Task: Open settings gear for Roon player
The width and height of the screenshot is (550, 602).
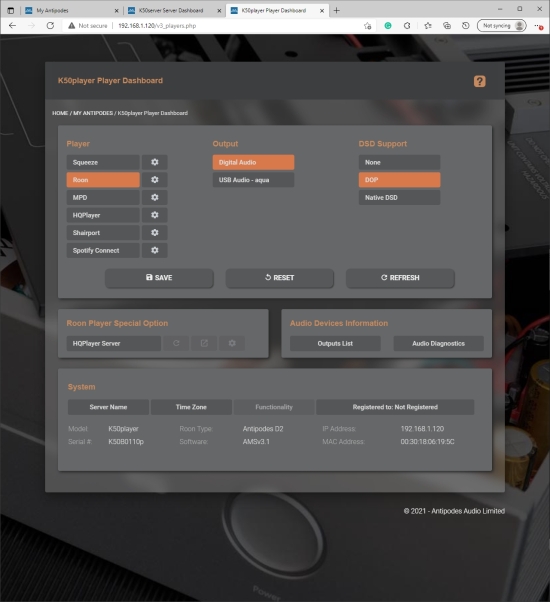Action: click(x=155, y=180)
